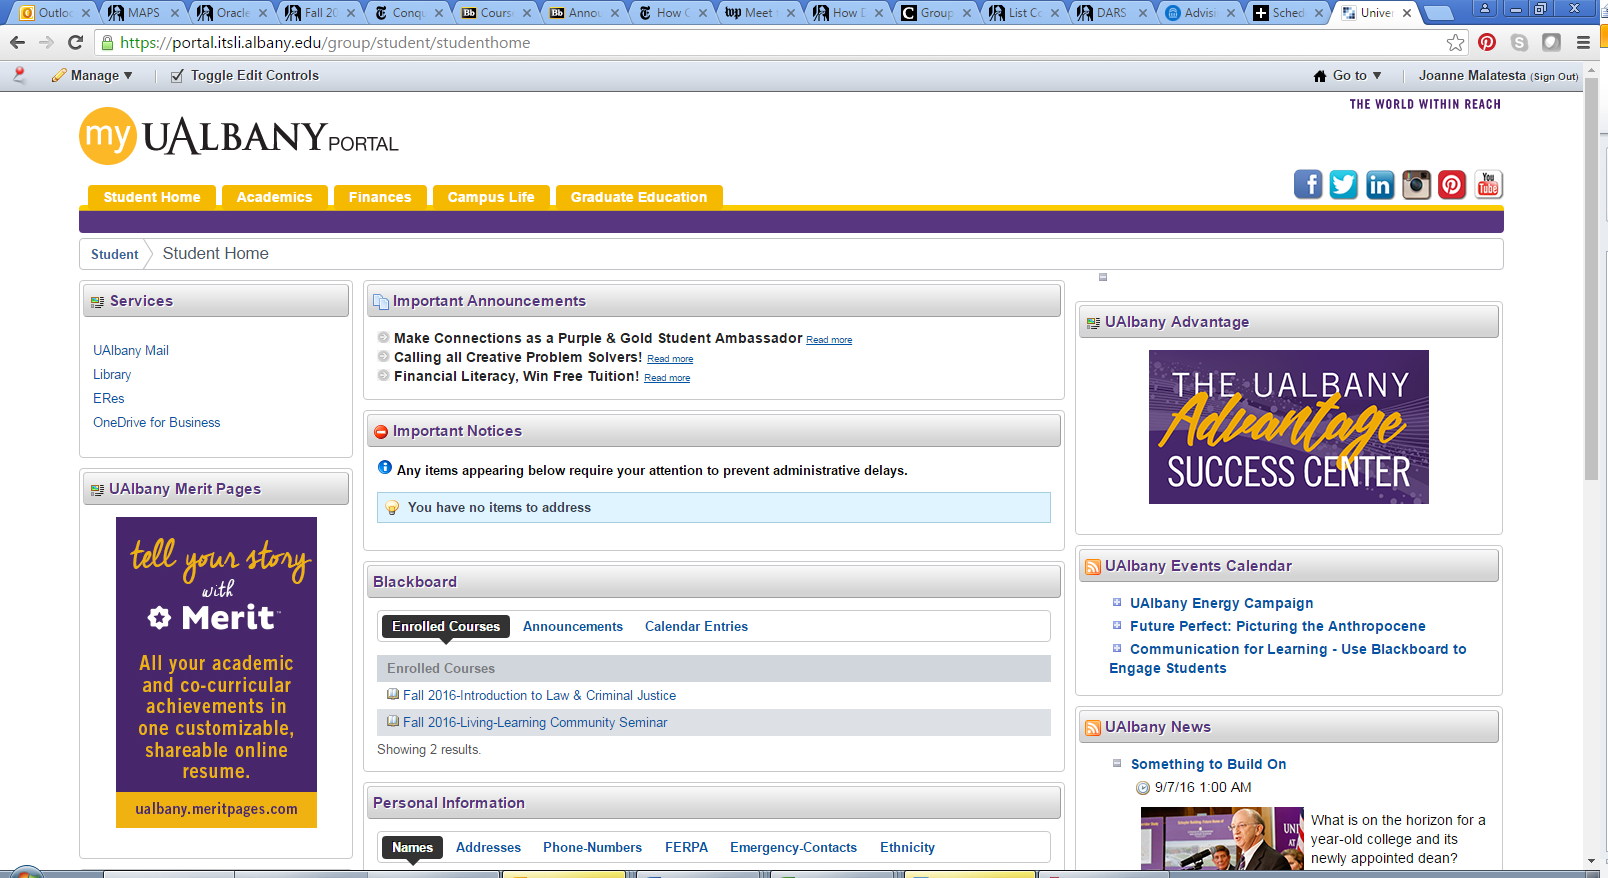Open the Chrome hamburger menu

pyautogui.click(x=1583, y=42)
